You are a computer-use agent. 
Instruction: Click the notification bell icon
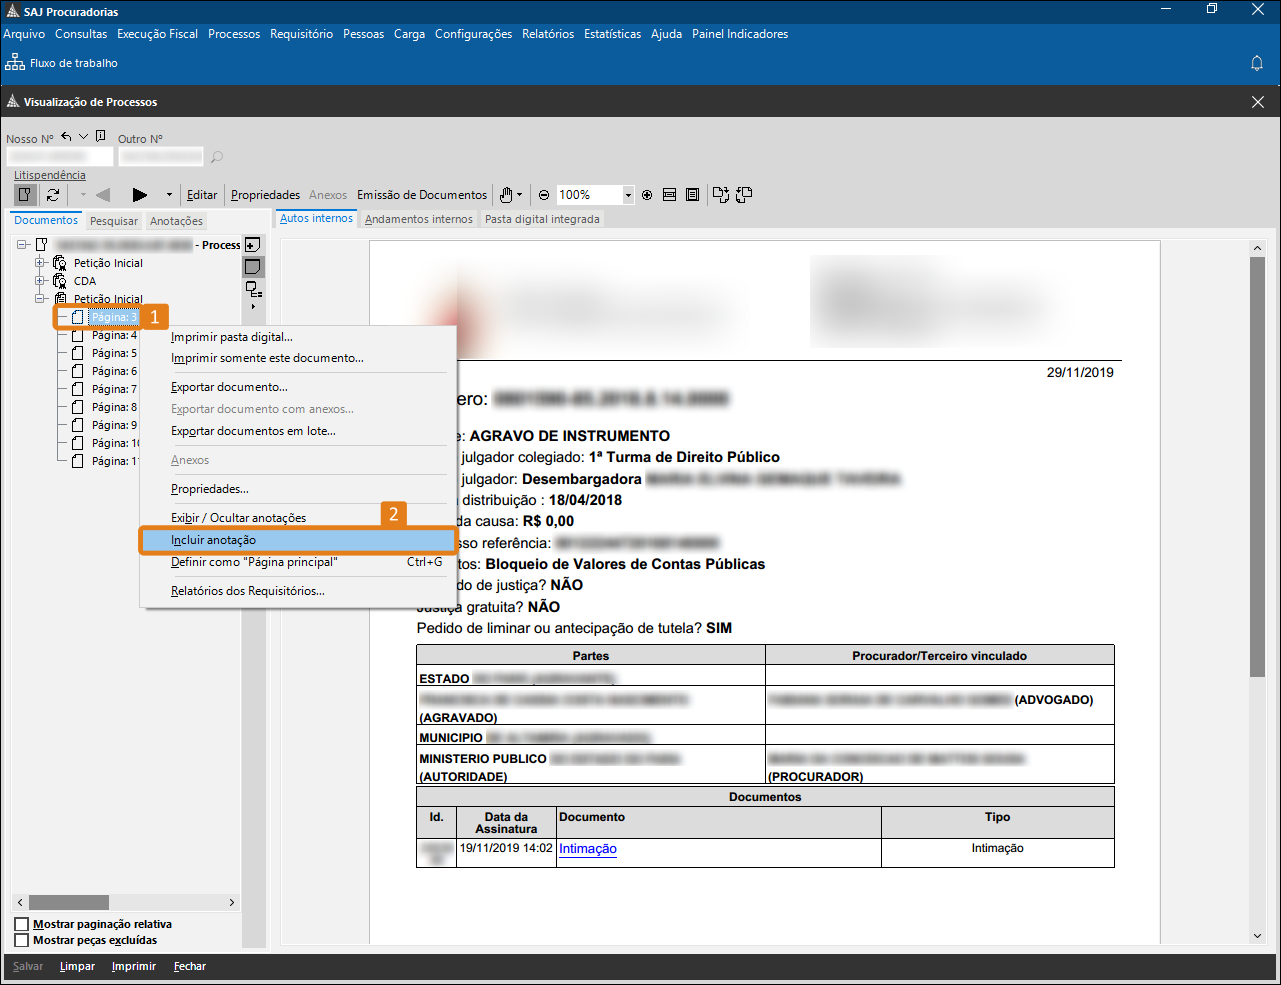click(1257, 63)
